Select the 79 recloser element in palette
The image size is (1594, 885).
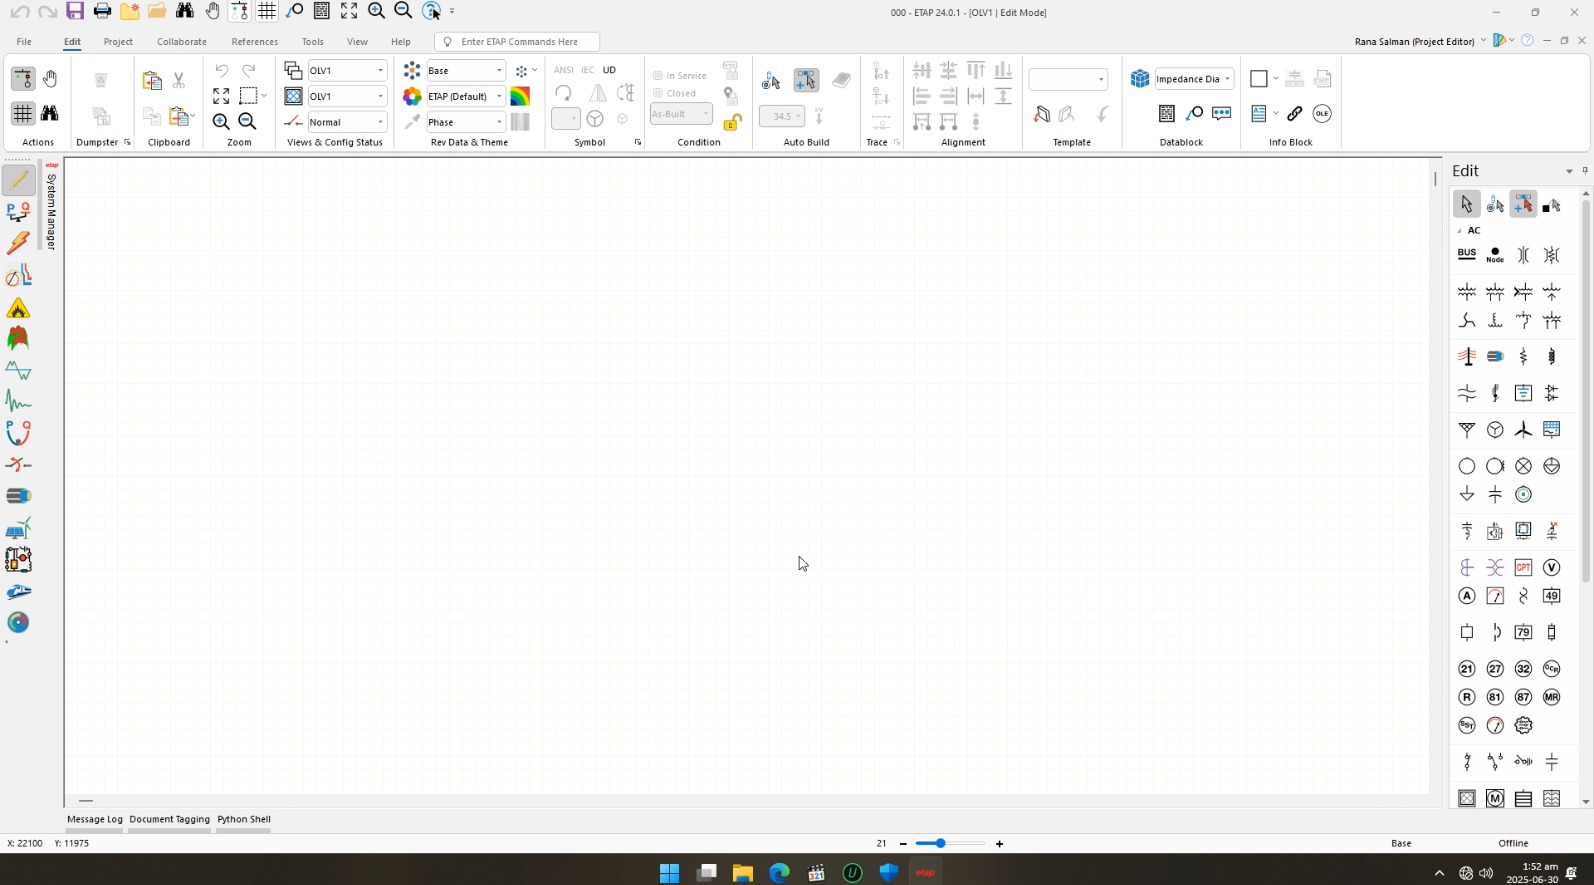click(1523, 632)
